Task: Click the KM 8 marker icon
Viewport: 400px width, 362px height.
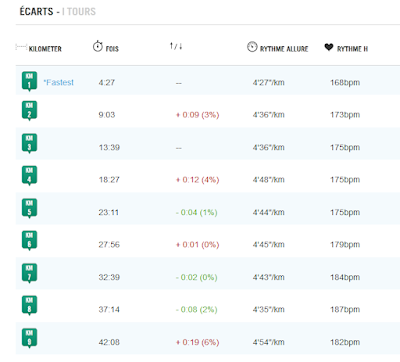Action: [29, 306]
